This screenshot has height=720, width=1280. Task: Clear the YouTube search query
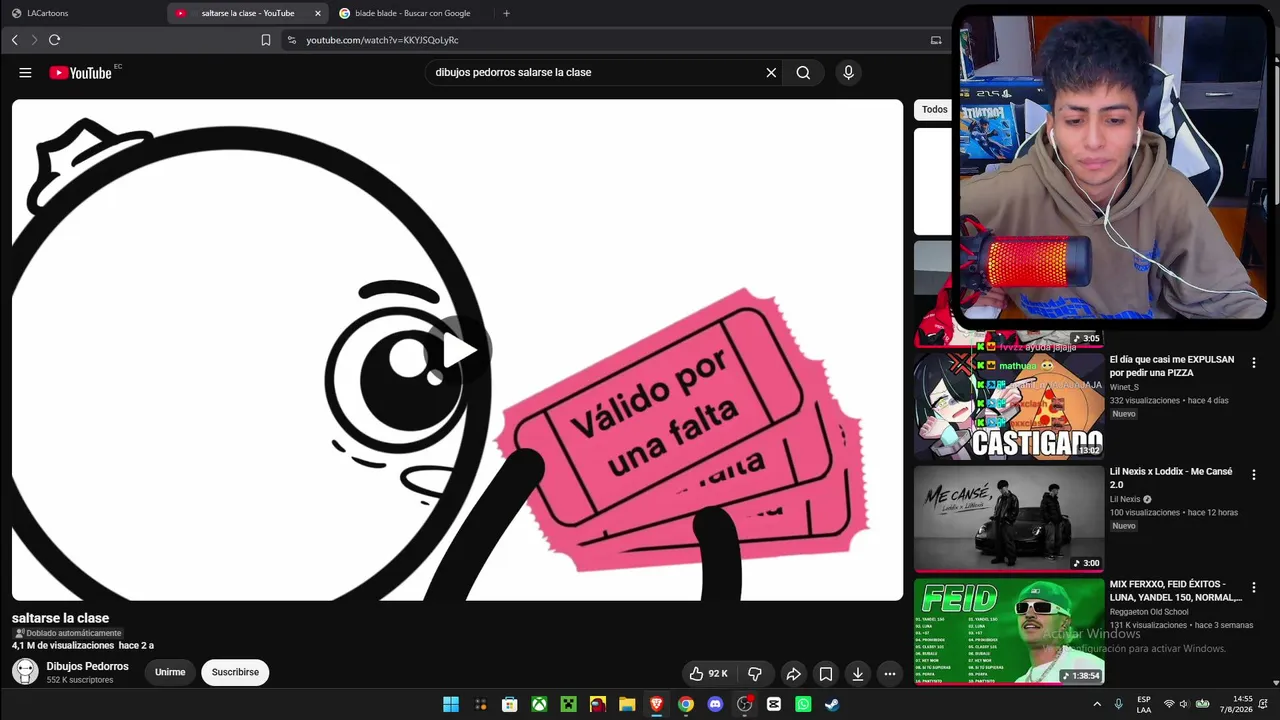pyautogui.click(x=771, y=72)
